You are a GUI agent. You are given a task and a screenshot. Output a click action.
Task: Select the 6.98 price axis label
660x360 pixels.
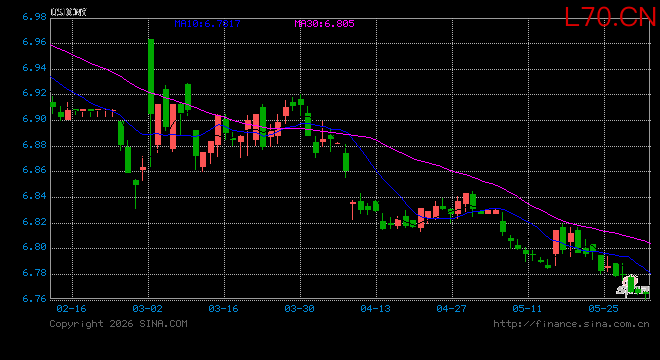35,17
